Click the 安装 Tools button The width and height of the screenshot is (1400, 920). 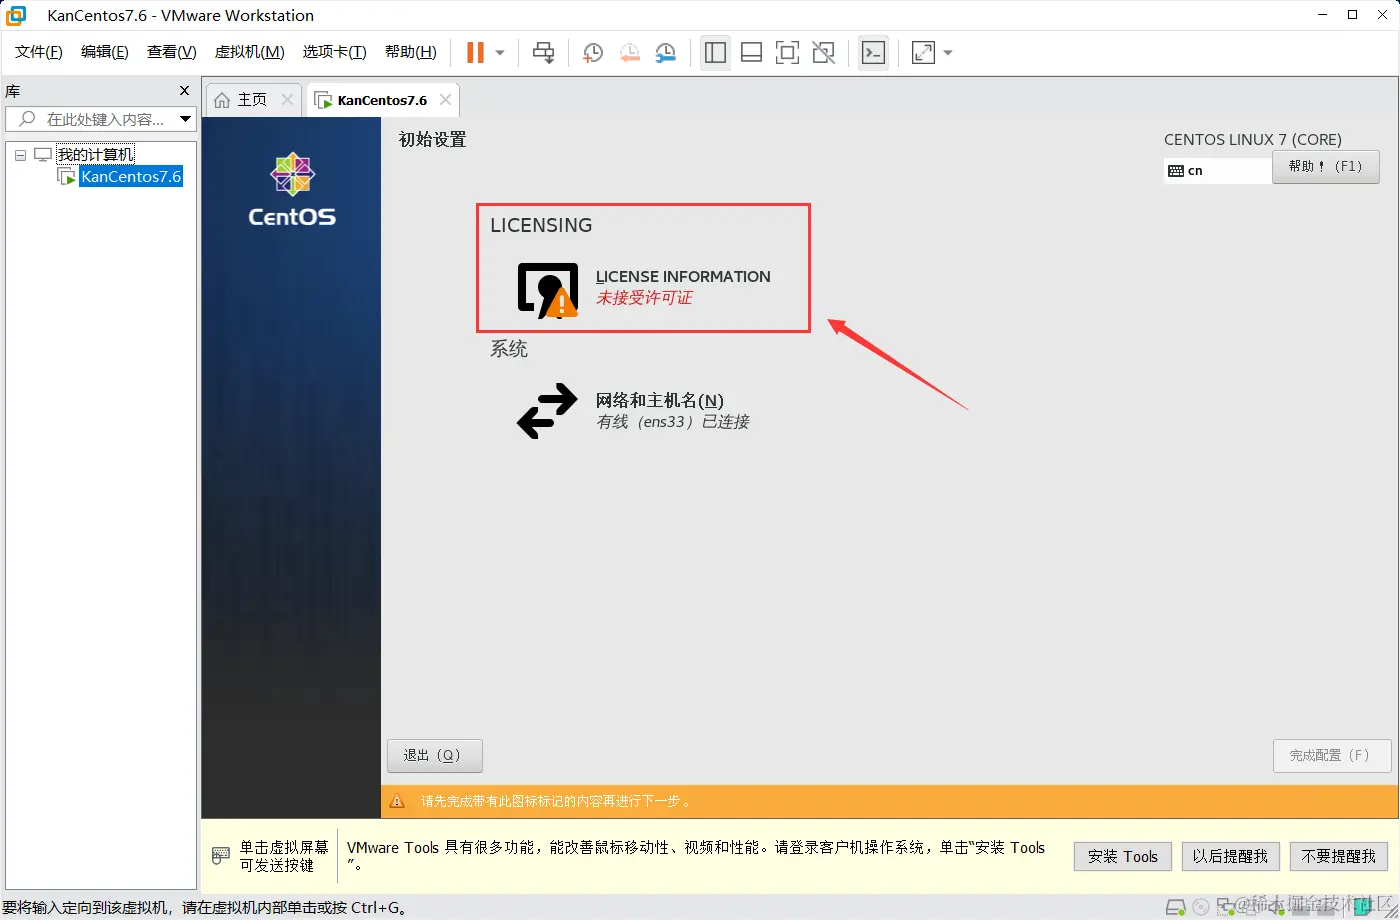[1122, 856]
